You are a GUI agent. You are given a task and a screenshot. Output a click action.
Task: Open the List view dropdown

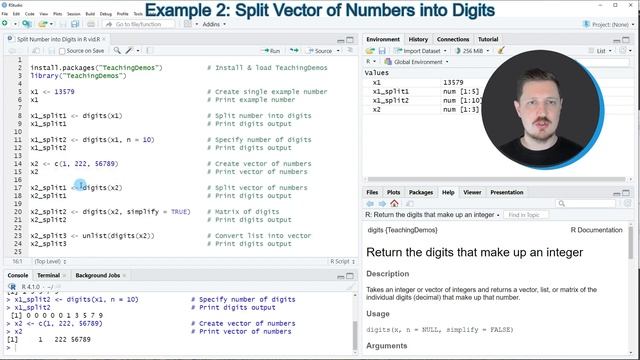(x=600, y=51)
